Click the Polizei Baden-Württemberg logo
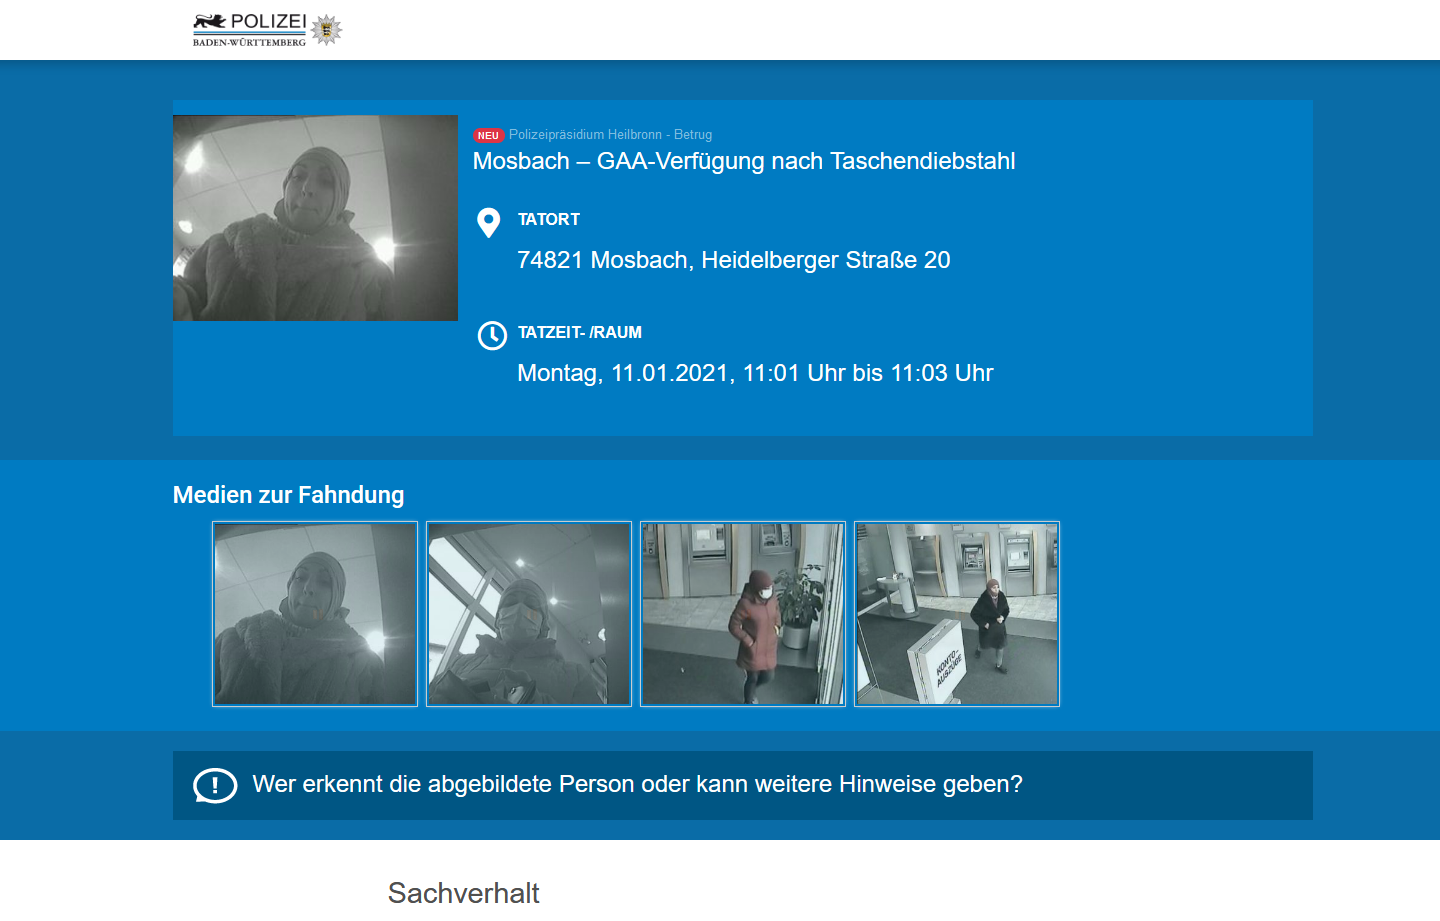The width and height of the screenshot is (1440, 921). 267,30
